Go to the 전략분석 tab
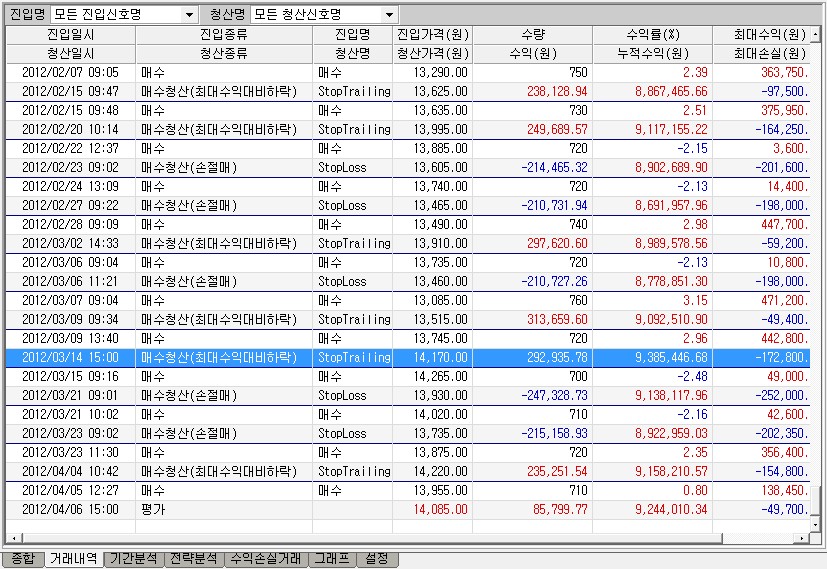Screen dimensions: 827x569 pyautogui.click(x=194, y=559)
